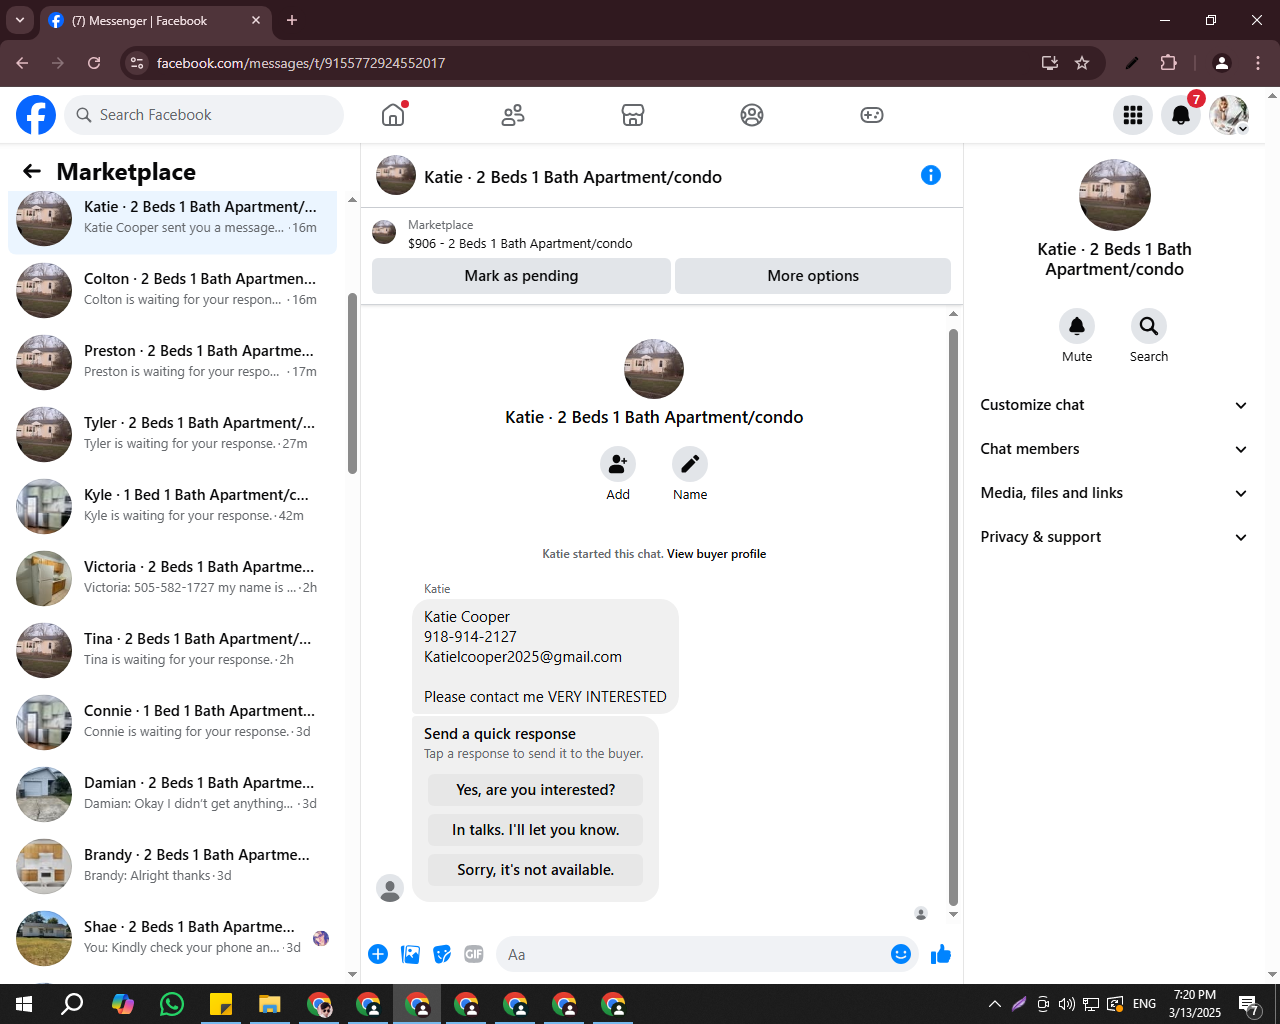Screen dimensions: 1280x1024
Task: Open notifications bell with 7 badge
Action: 1181,115
